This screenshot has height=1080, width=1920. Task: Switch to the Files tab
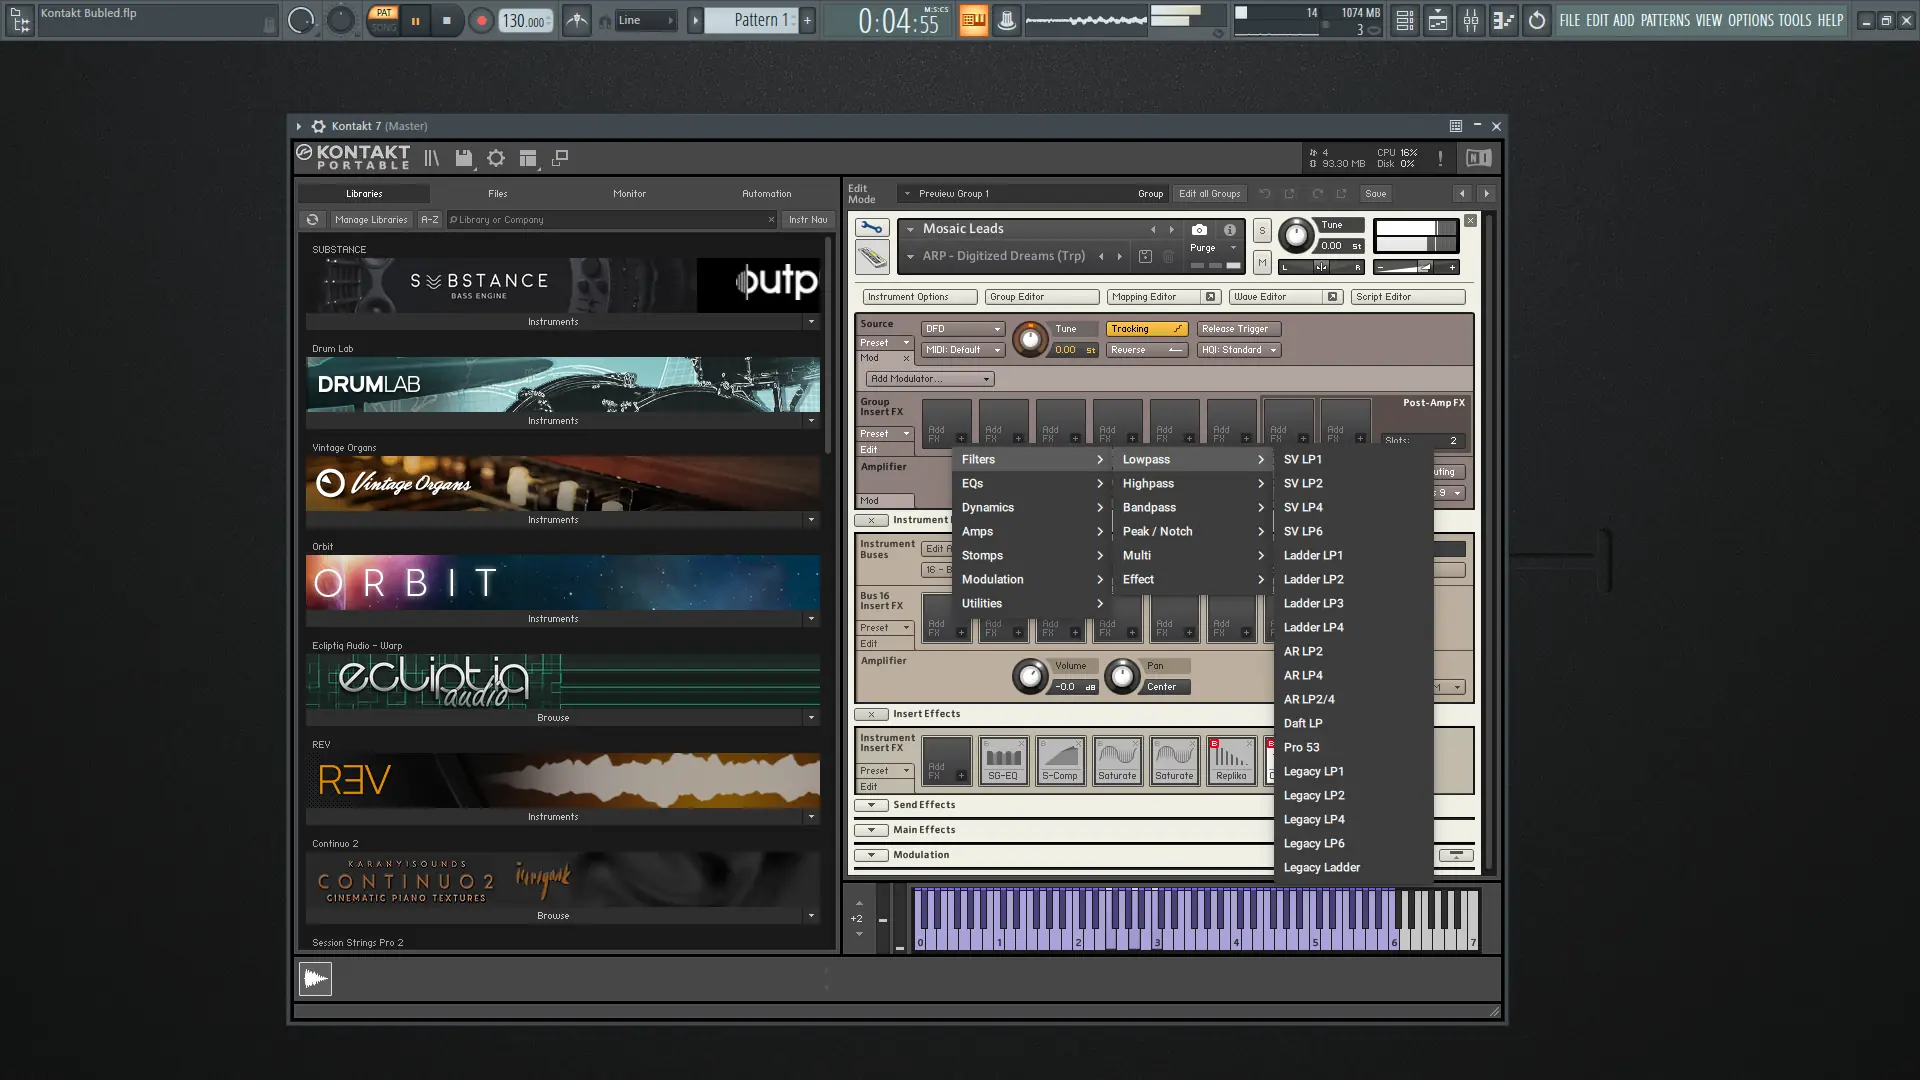click(x=497, y=194)
